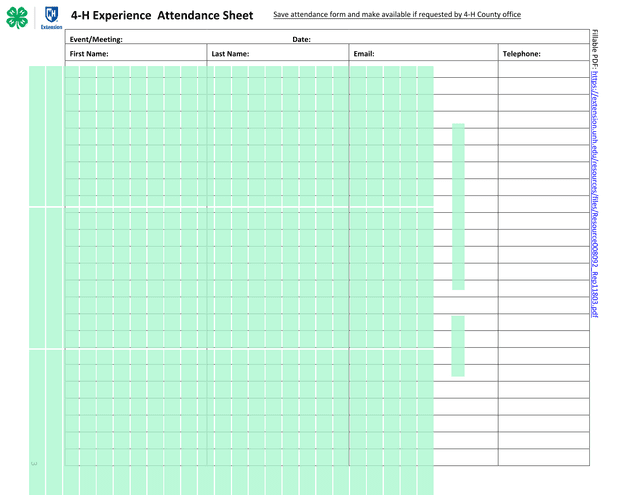
Task: Click the underlined save attendance form note
Action: tap(397, 15)
